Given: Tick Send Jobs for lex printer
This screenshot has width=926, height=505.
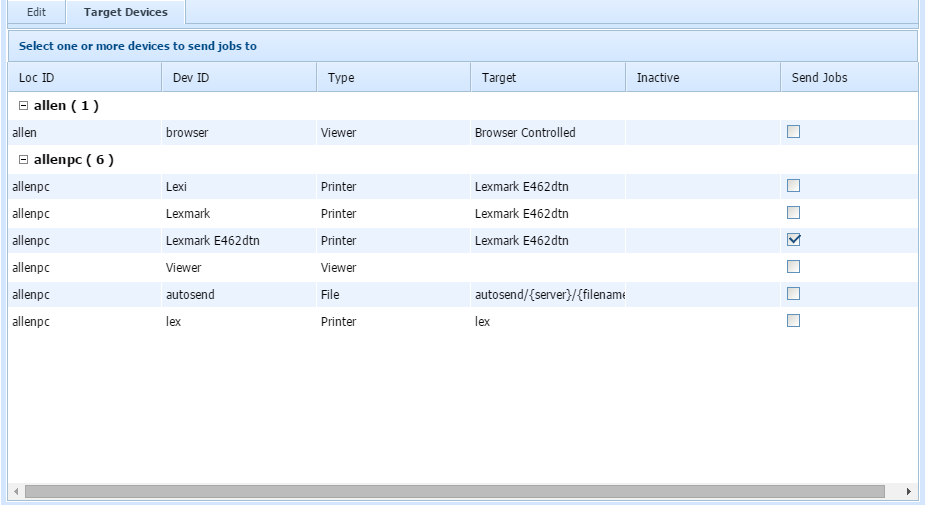Looking at the screenshot, I should [793, 320].
